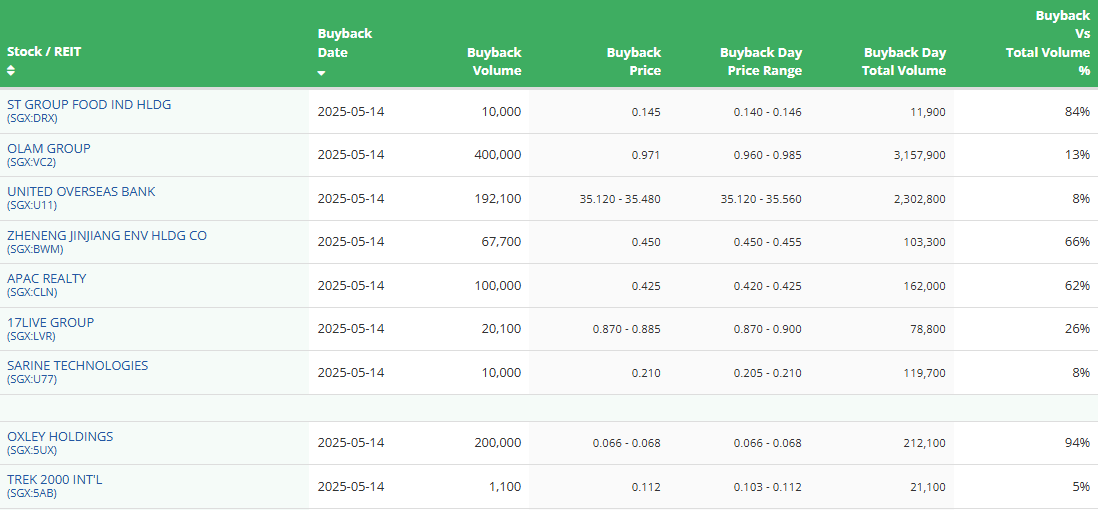Screen dimensions: 1099x510
Task: Select ticker code (SGX:BWM)
Action: click(x=35, y=249)
